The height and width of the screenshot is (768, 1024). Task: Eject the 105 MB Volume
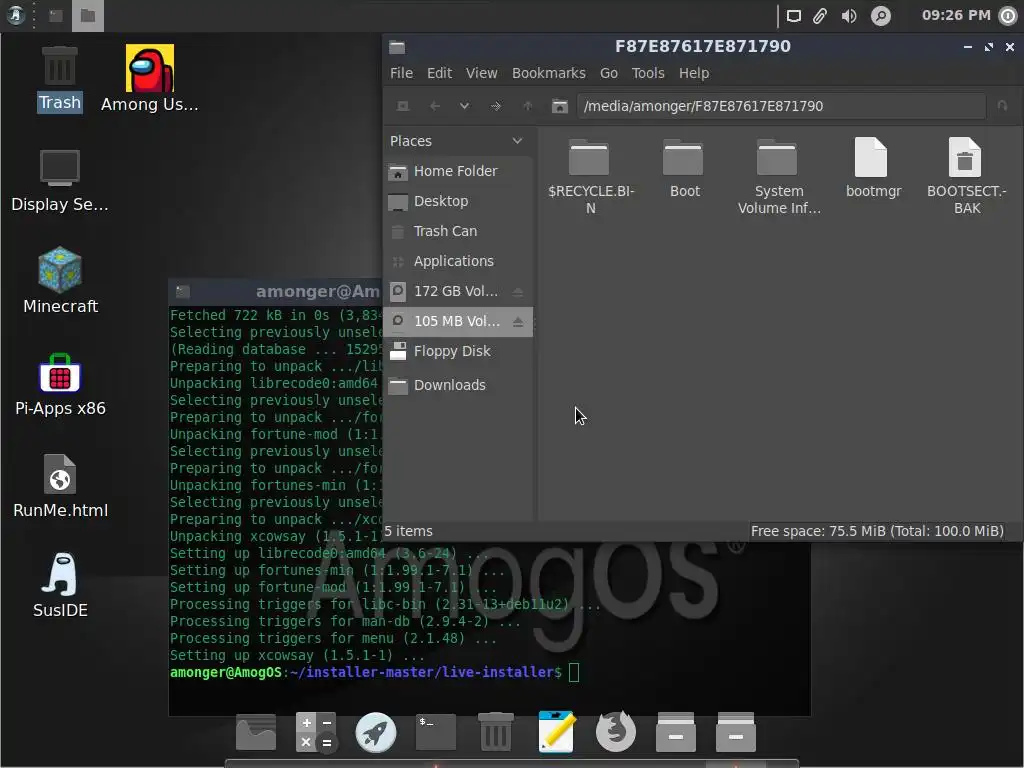point(518,322)
